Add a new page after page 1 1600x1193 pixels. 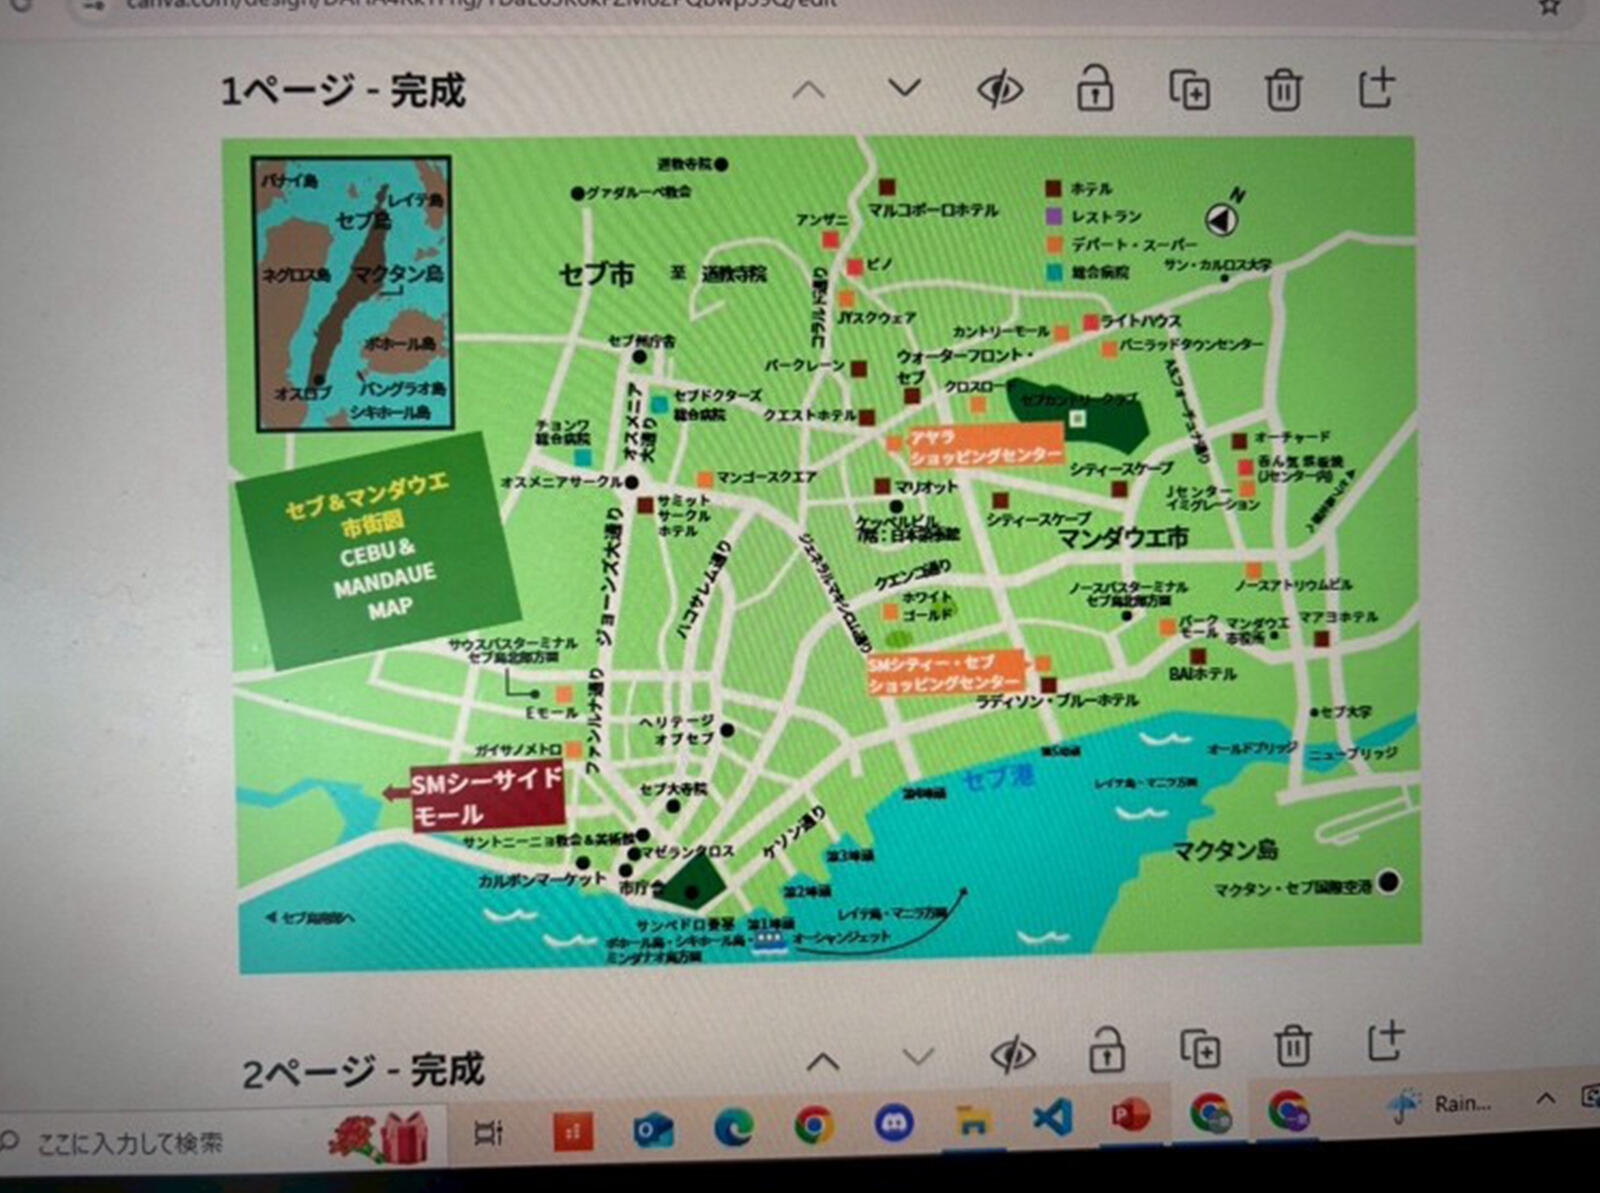click(1376, 88)
